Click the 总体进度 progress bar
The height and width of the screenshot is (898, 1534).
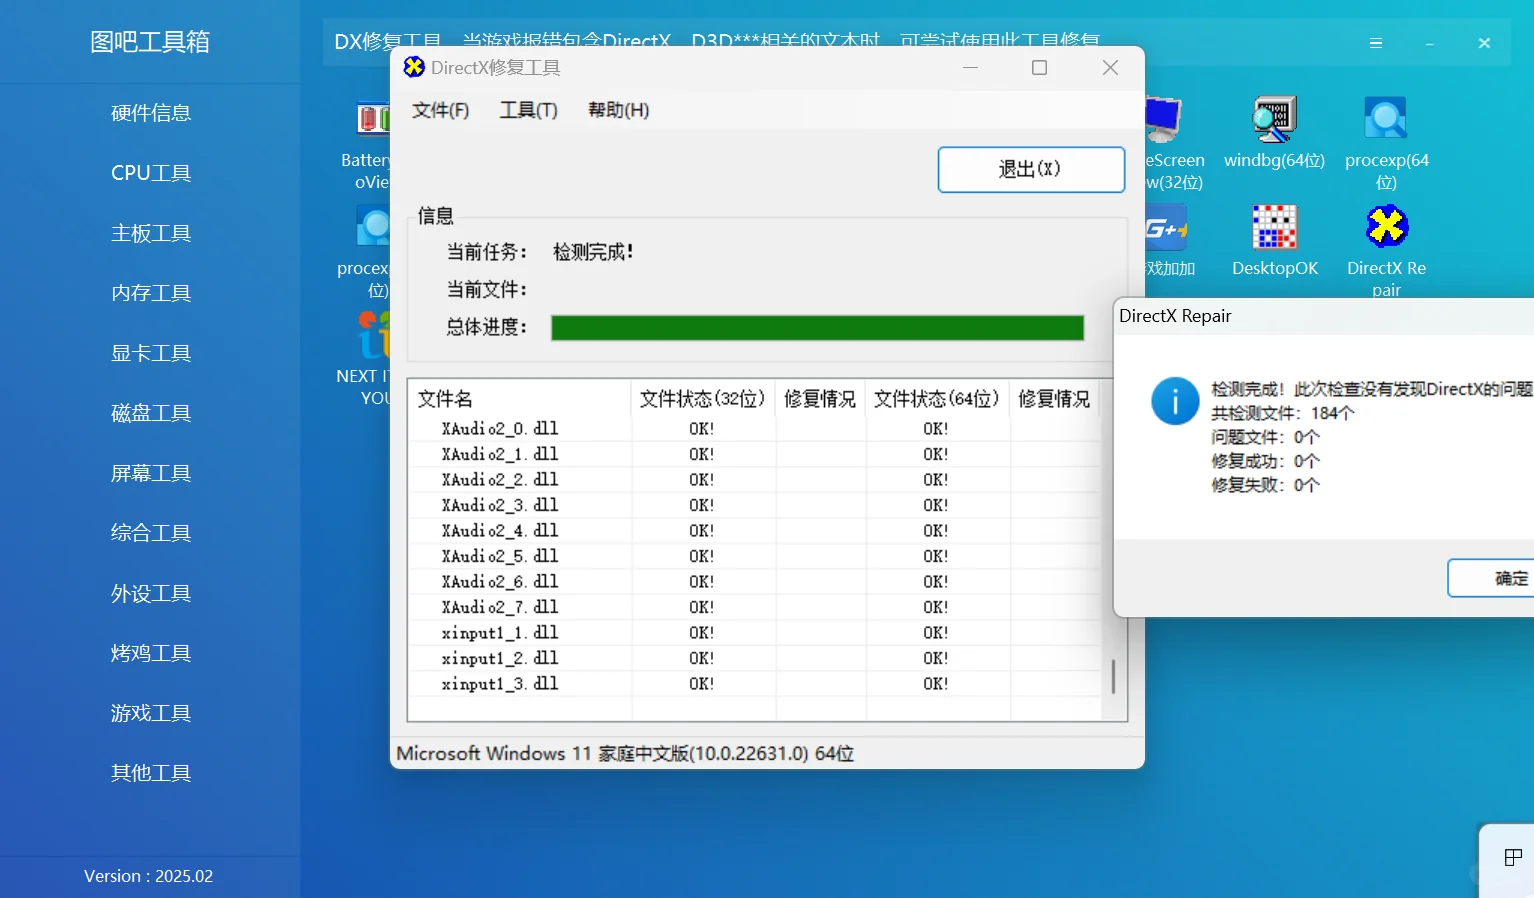tap(817, 327)
